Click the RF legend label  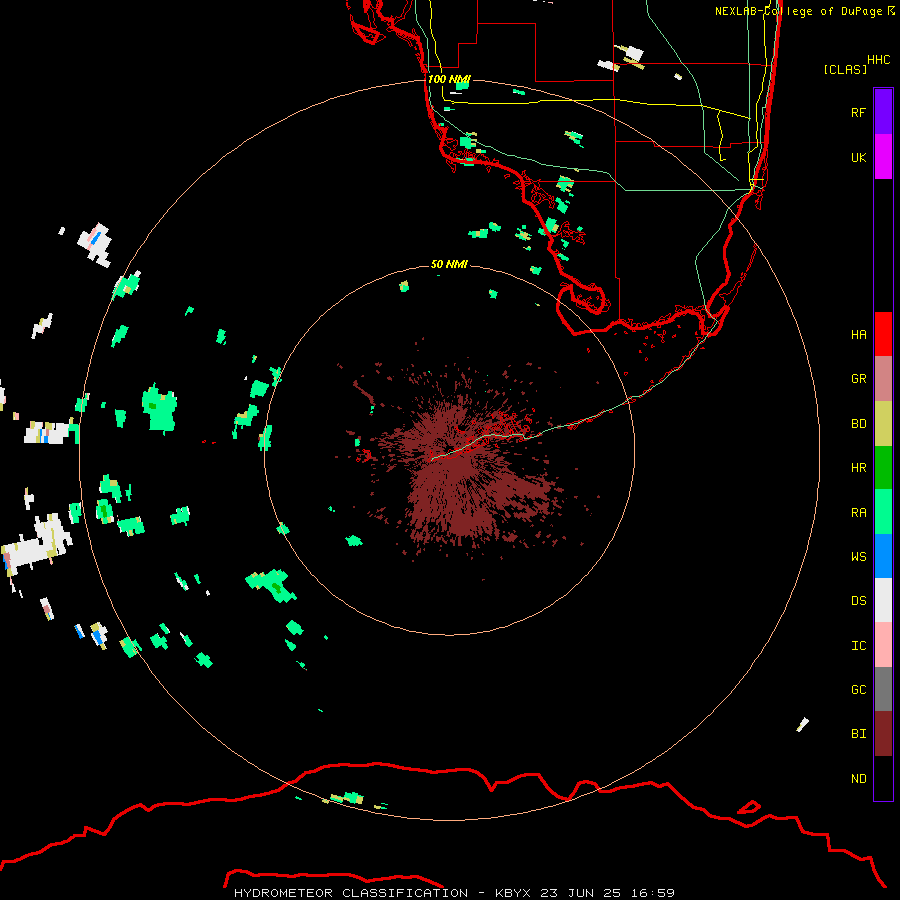pyautogui.click(x=858, y=112)
